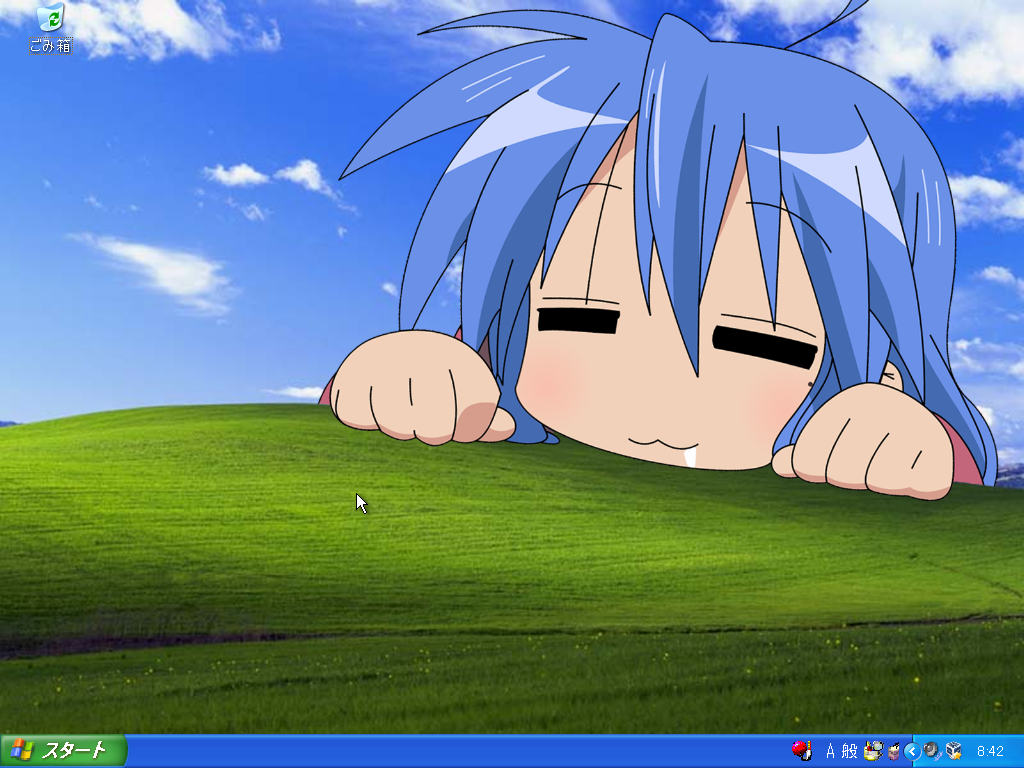
Task: Click the character's closed right eye
Action: click(765, 345)
